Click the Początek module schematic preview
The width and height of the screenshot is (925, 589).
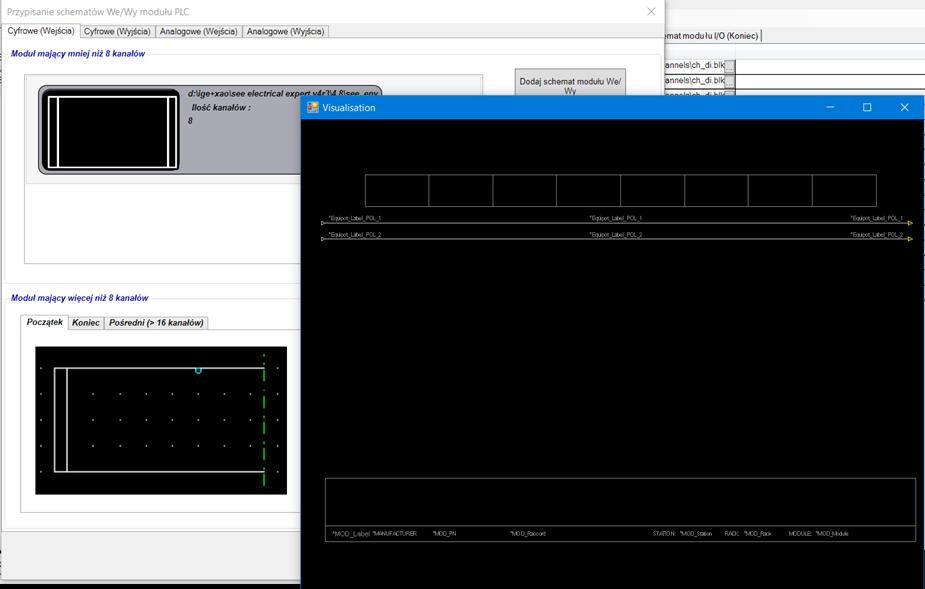coord(161,420)
